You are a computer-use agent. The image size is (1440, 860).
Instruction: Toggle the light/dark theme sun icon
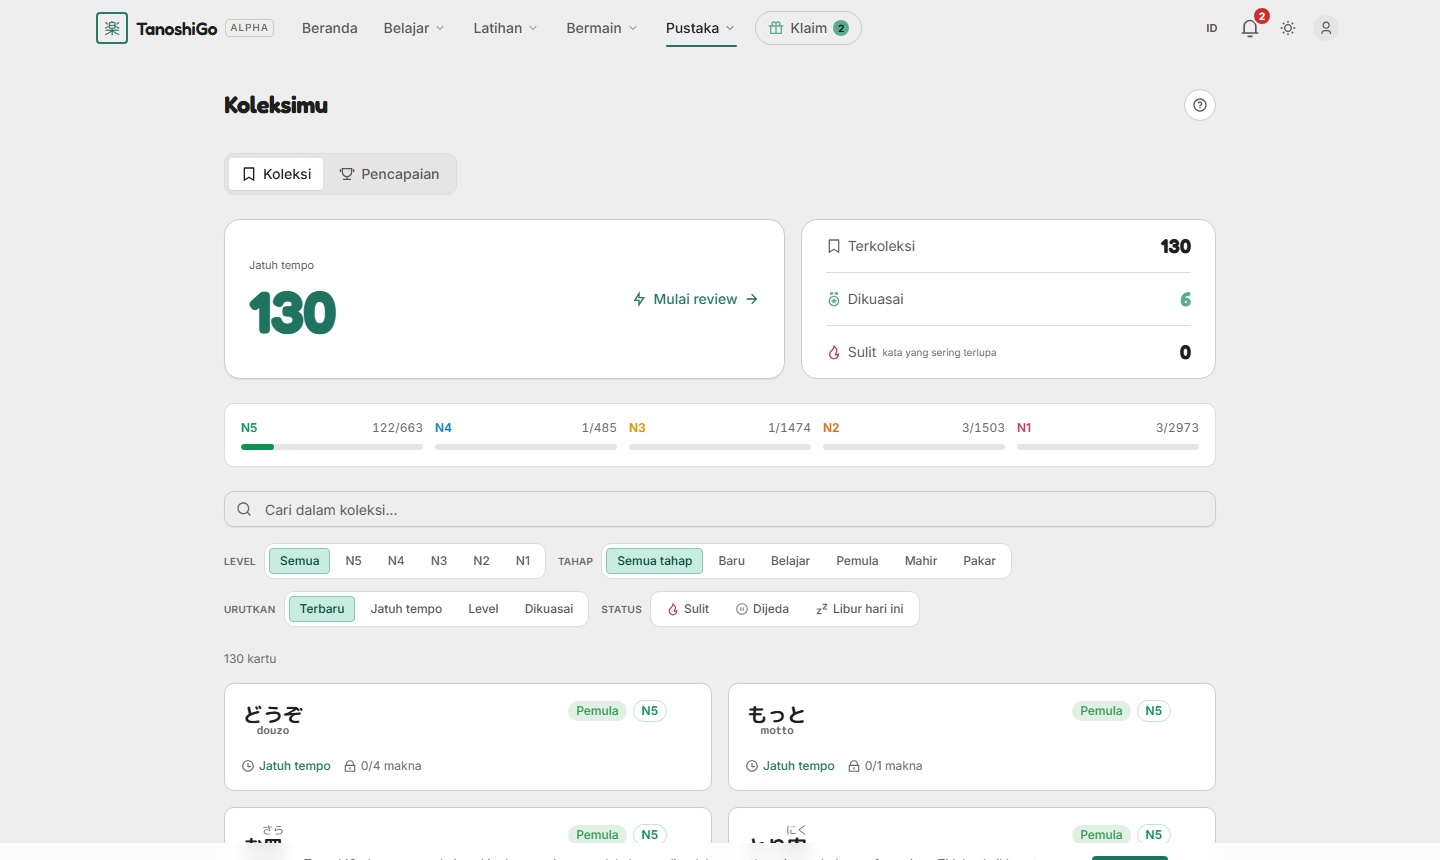point(1288,28)
